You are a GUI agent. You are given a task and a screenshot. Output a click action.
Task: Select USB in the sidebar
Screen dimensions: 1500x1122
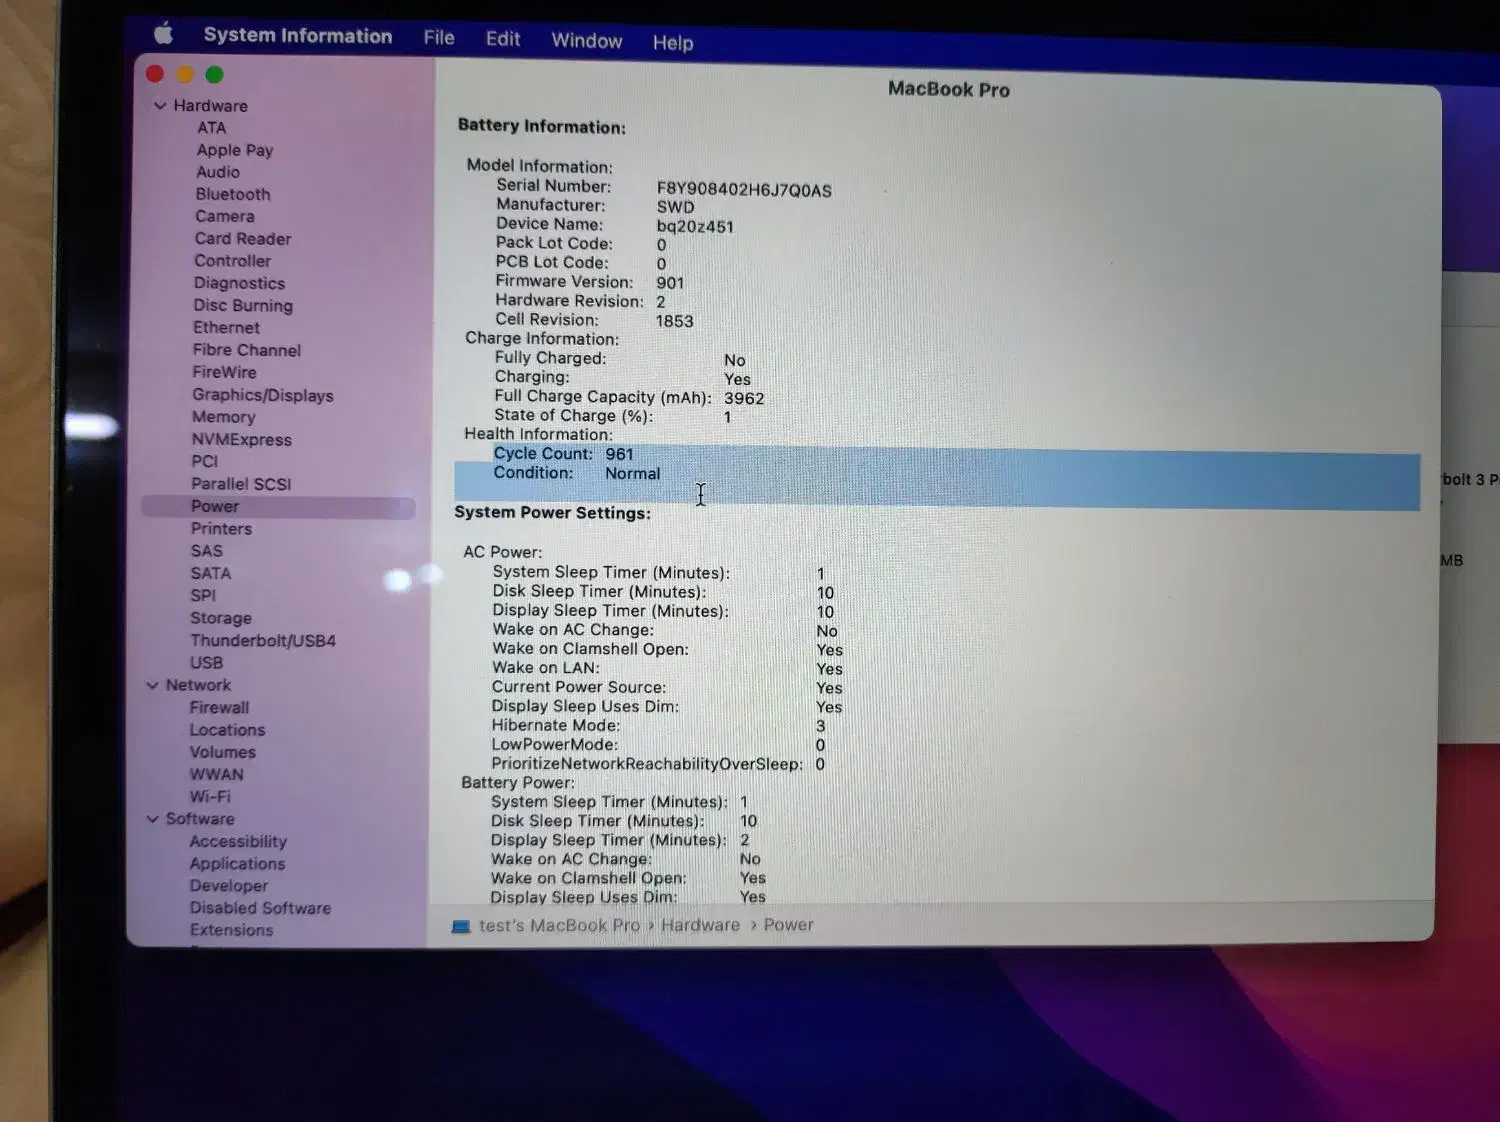click(x=206, y=663)
